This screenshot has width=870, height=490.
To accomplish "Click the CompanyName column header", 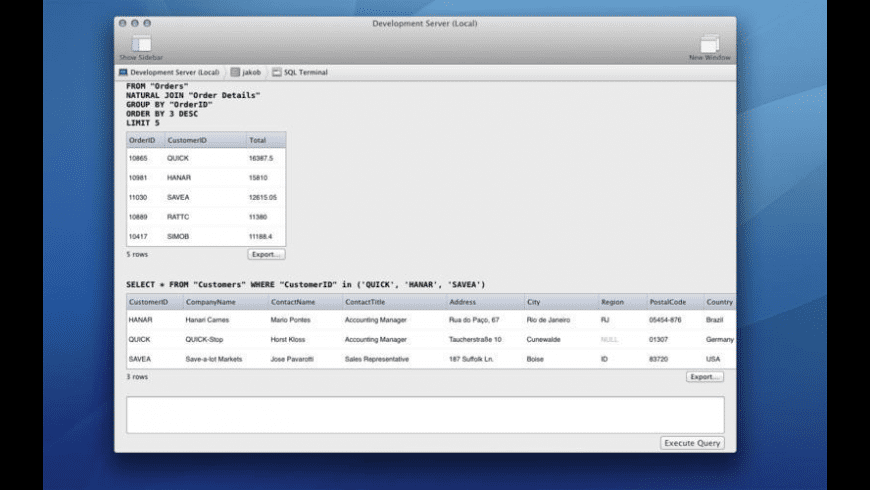I will tap(211, 302).
